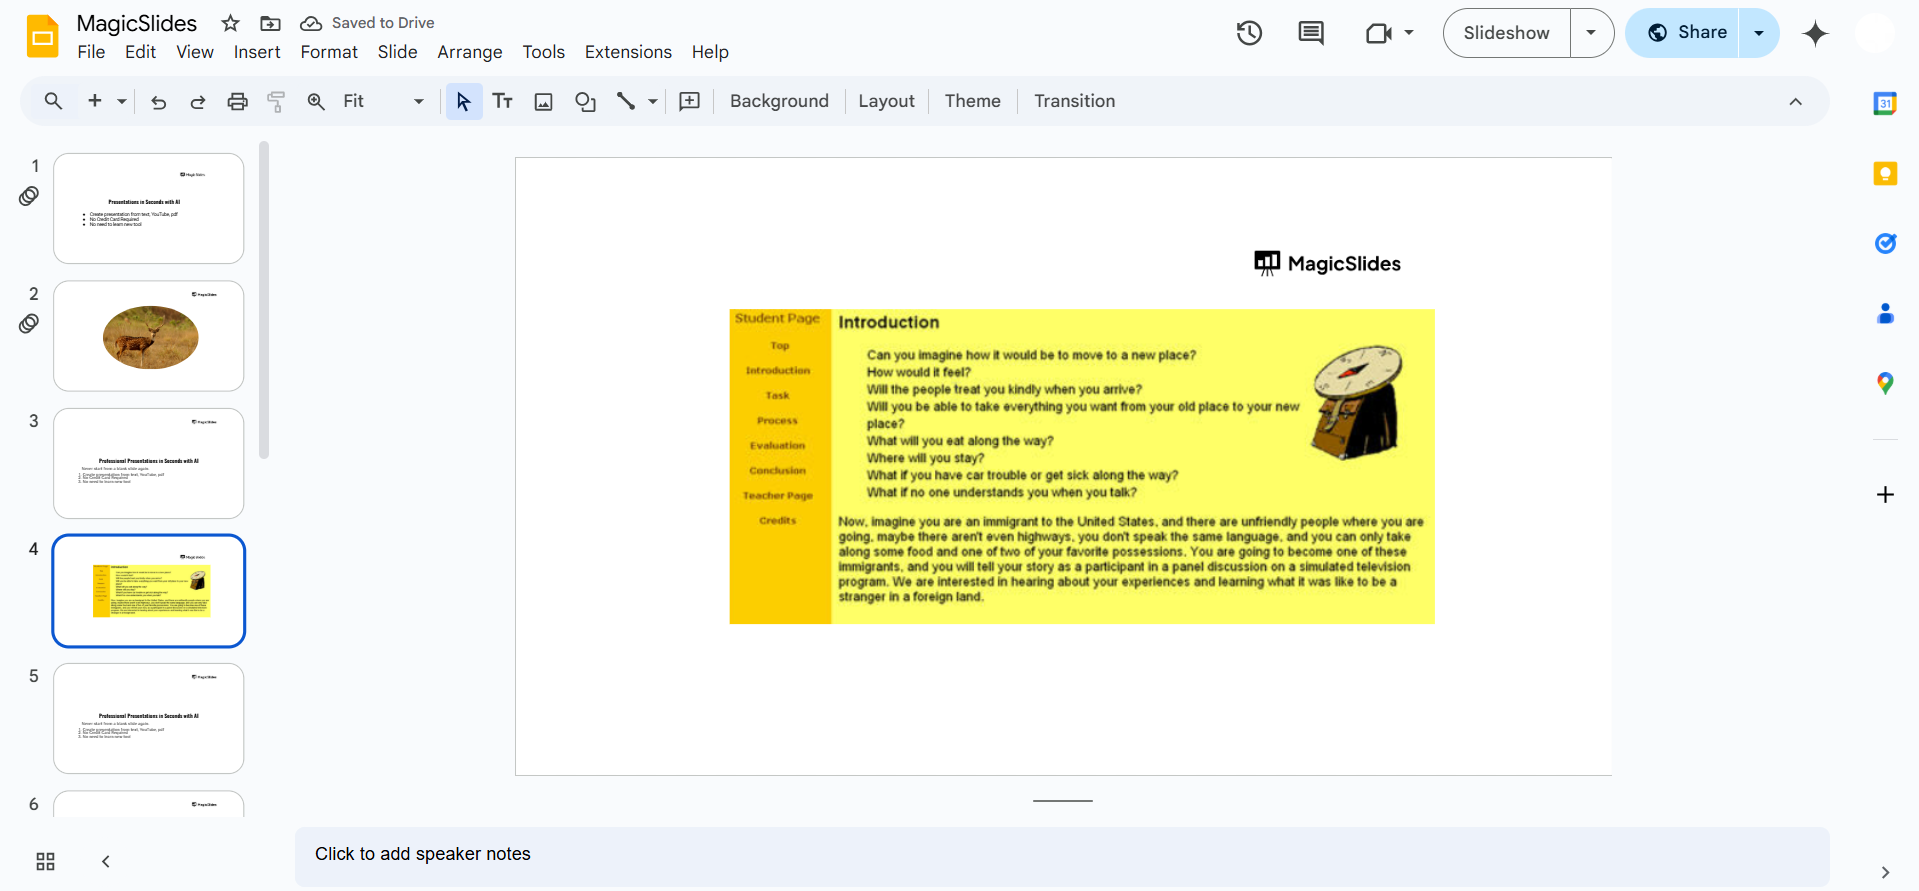Open the comments panel icon
The width and height of the screenshot is (1919, 891).
point(1311,33)
